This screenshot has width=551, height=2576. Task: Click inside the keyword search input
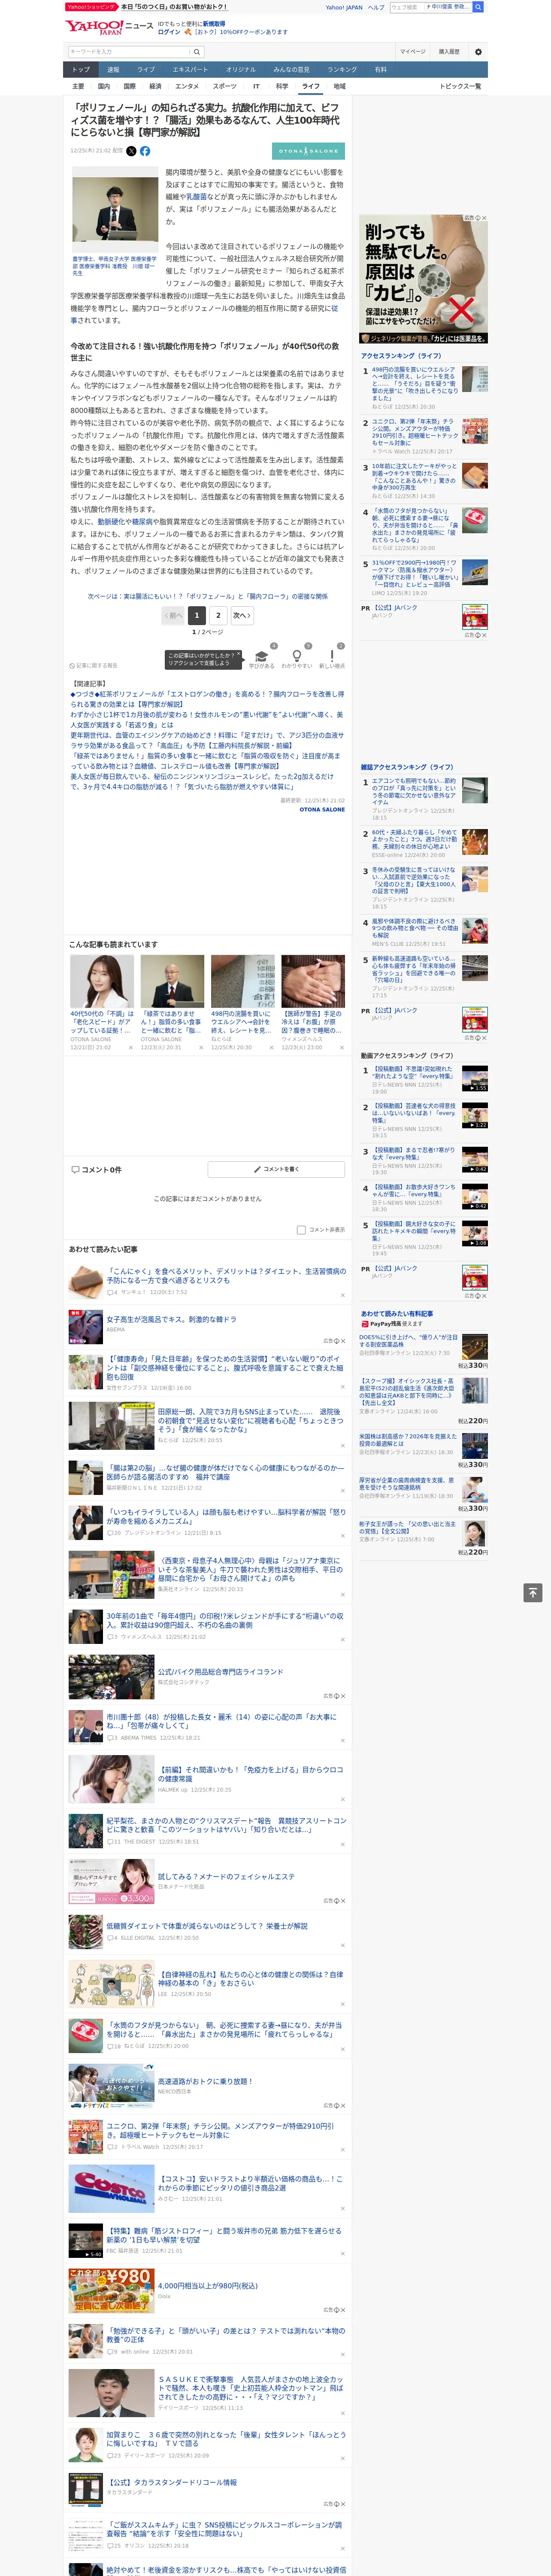pos(129,52)
